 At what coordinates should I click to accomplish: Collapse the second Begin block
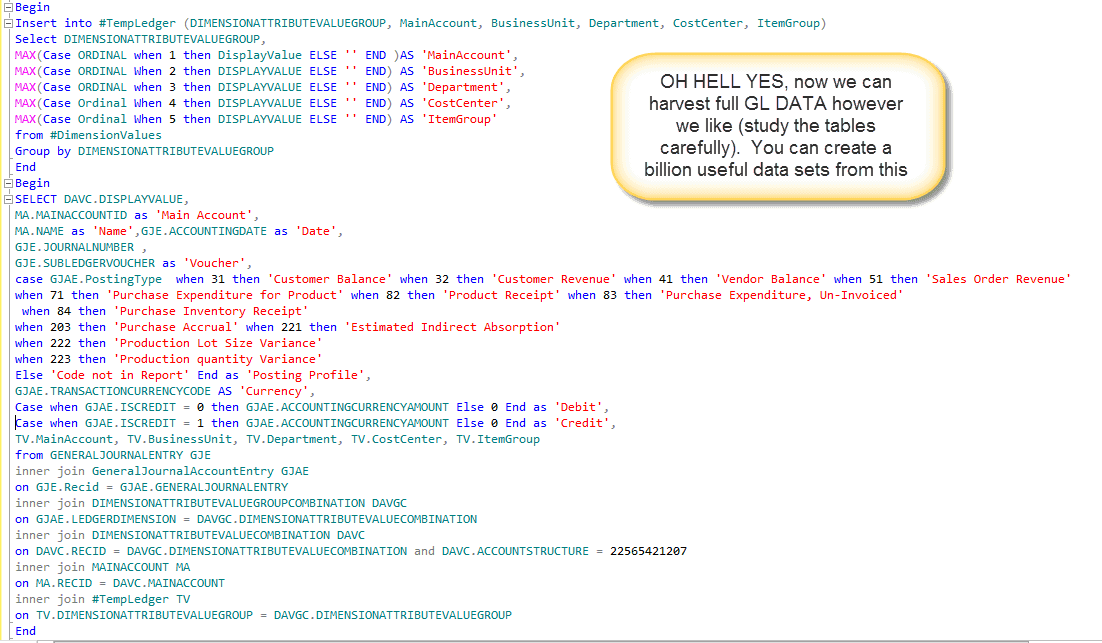coord(8,183)
